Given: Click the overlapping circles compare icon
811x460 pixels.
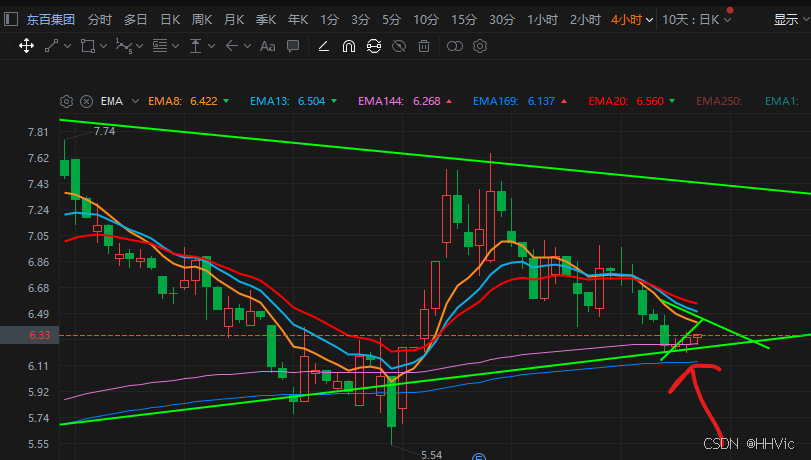Looking at the screenshot, I should pos(455,47).
